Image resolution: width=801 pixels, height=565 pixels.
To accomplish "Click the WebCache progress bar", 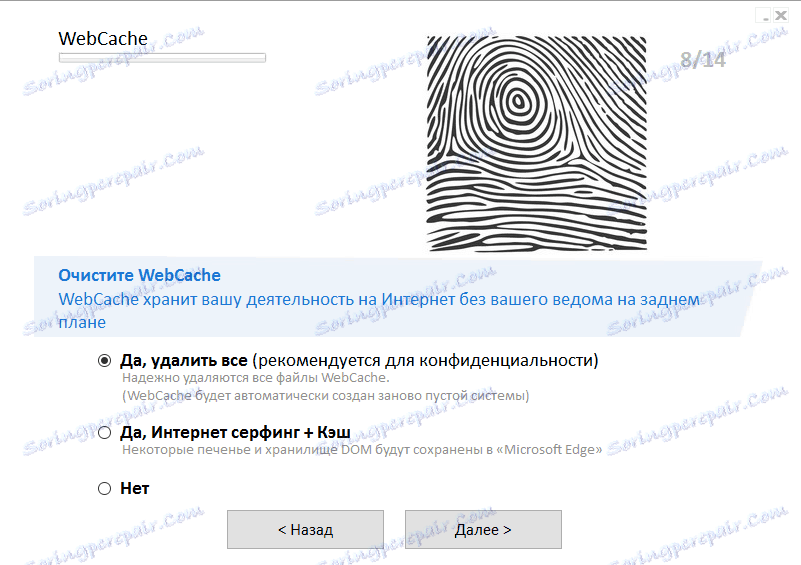I will (x=162, y=58).
